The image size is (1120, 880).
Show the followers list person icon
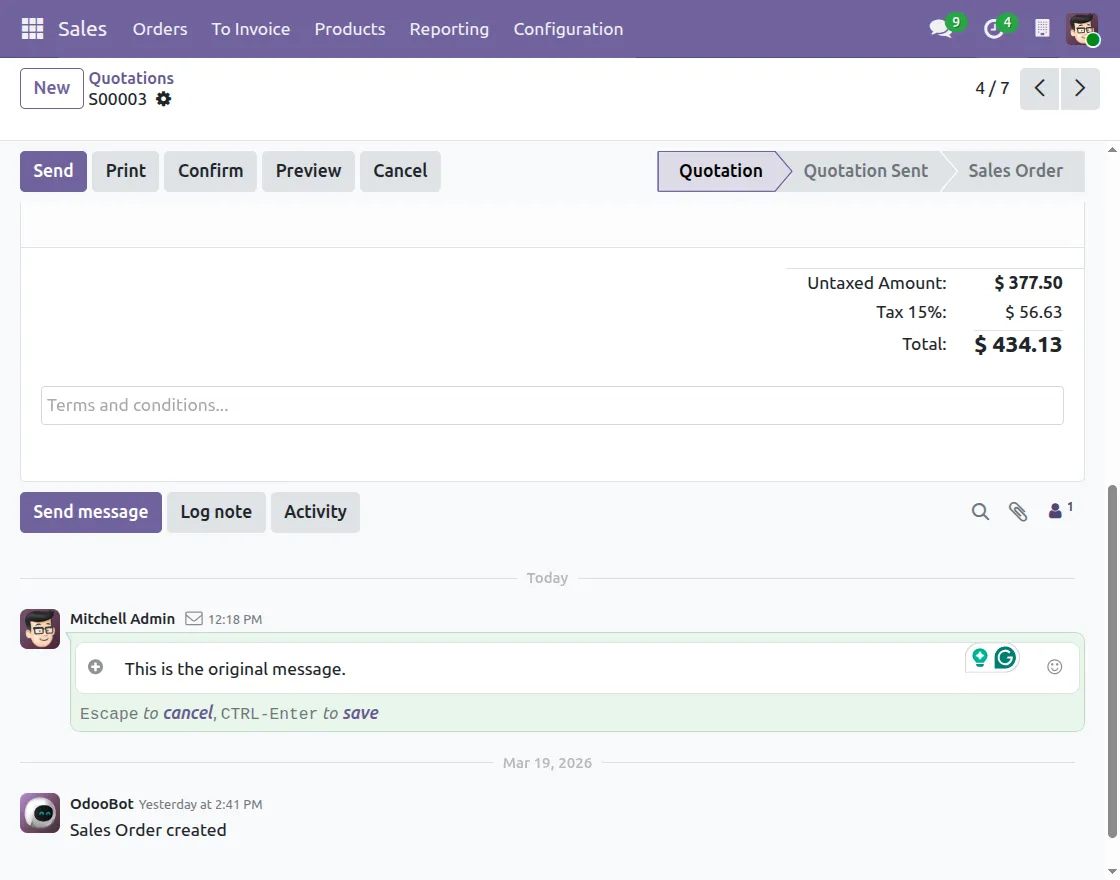[x=1056, y=510]
